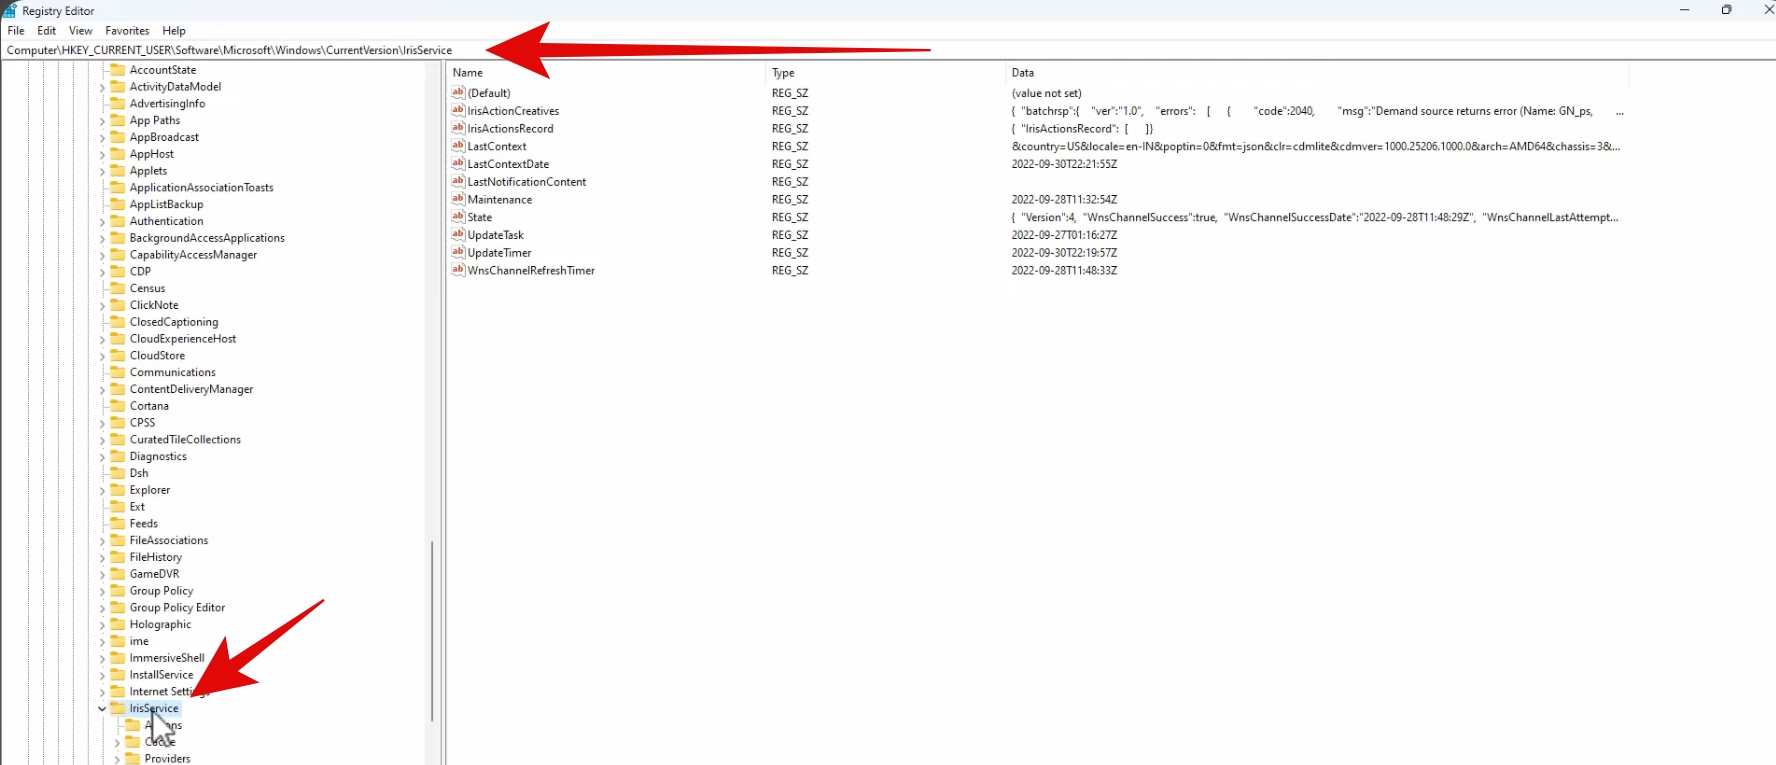Click the Feeds folder icon
This screenshot has height=765, width=1776.
point(118,523)
